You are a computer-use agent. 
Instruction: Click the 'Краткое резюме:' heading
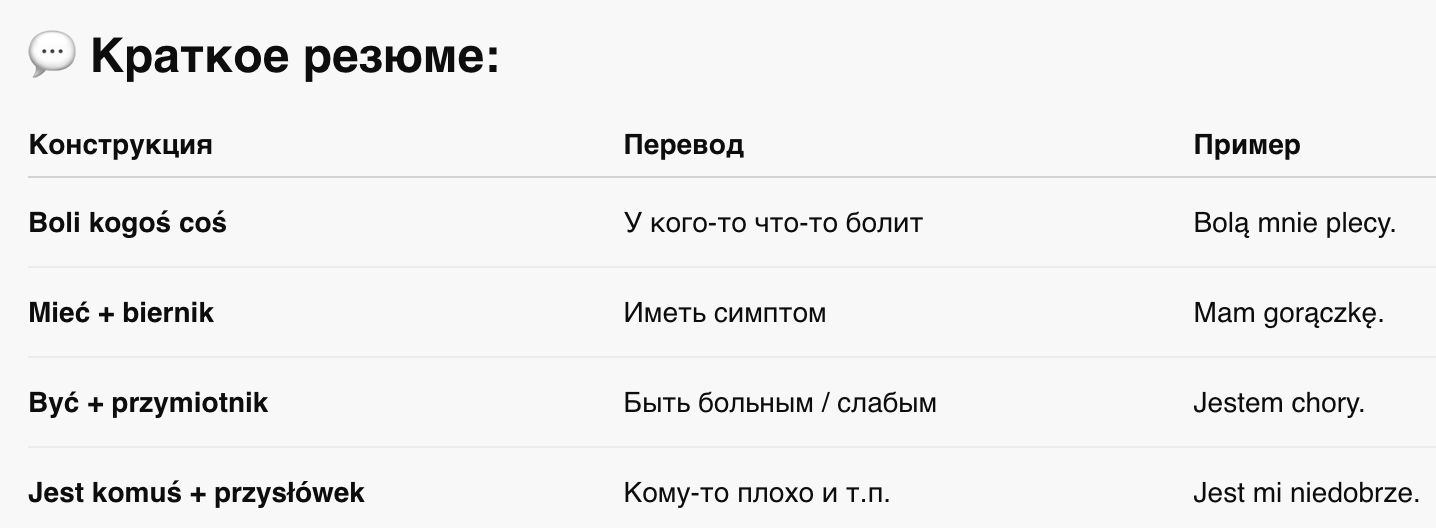point(295,58)
